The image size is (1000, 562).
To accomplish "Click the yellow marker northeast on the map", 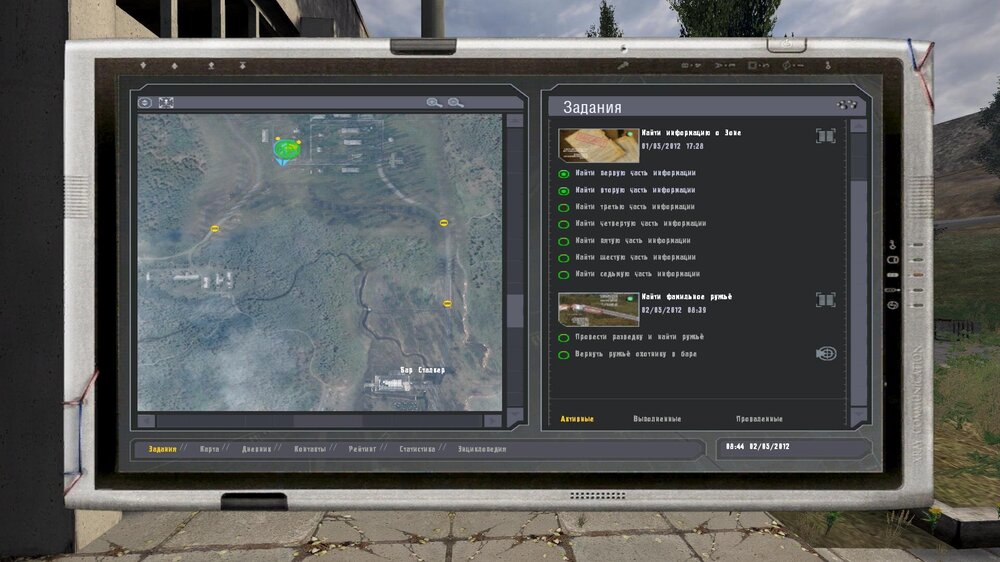I will [443, 223].
